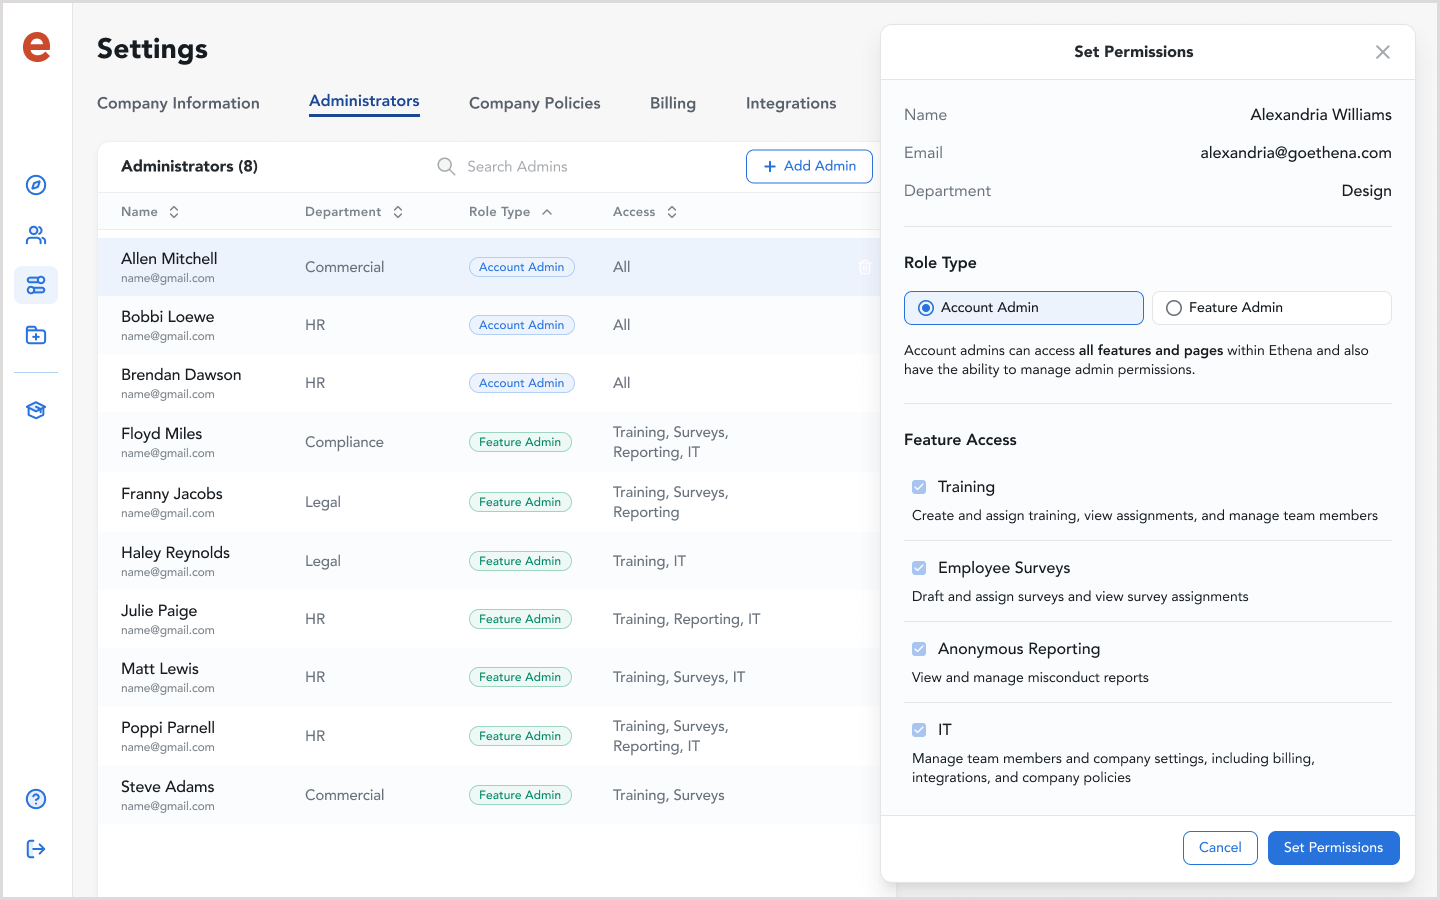The height and width of the screenshot is (900, 1440).
Task: Delete Allen Mitchell using trash icon
Action: tap(865, 267)
